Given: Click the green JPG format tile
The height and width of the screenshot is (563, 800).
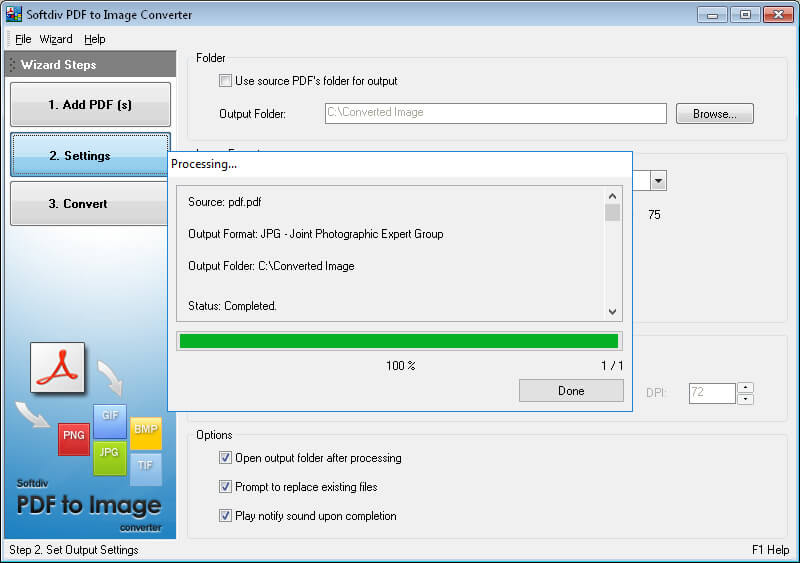Looking at the screenshot, I should [110, 458].
